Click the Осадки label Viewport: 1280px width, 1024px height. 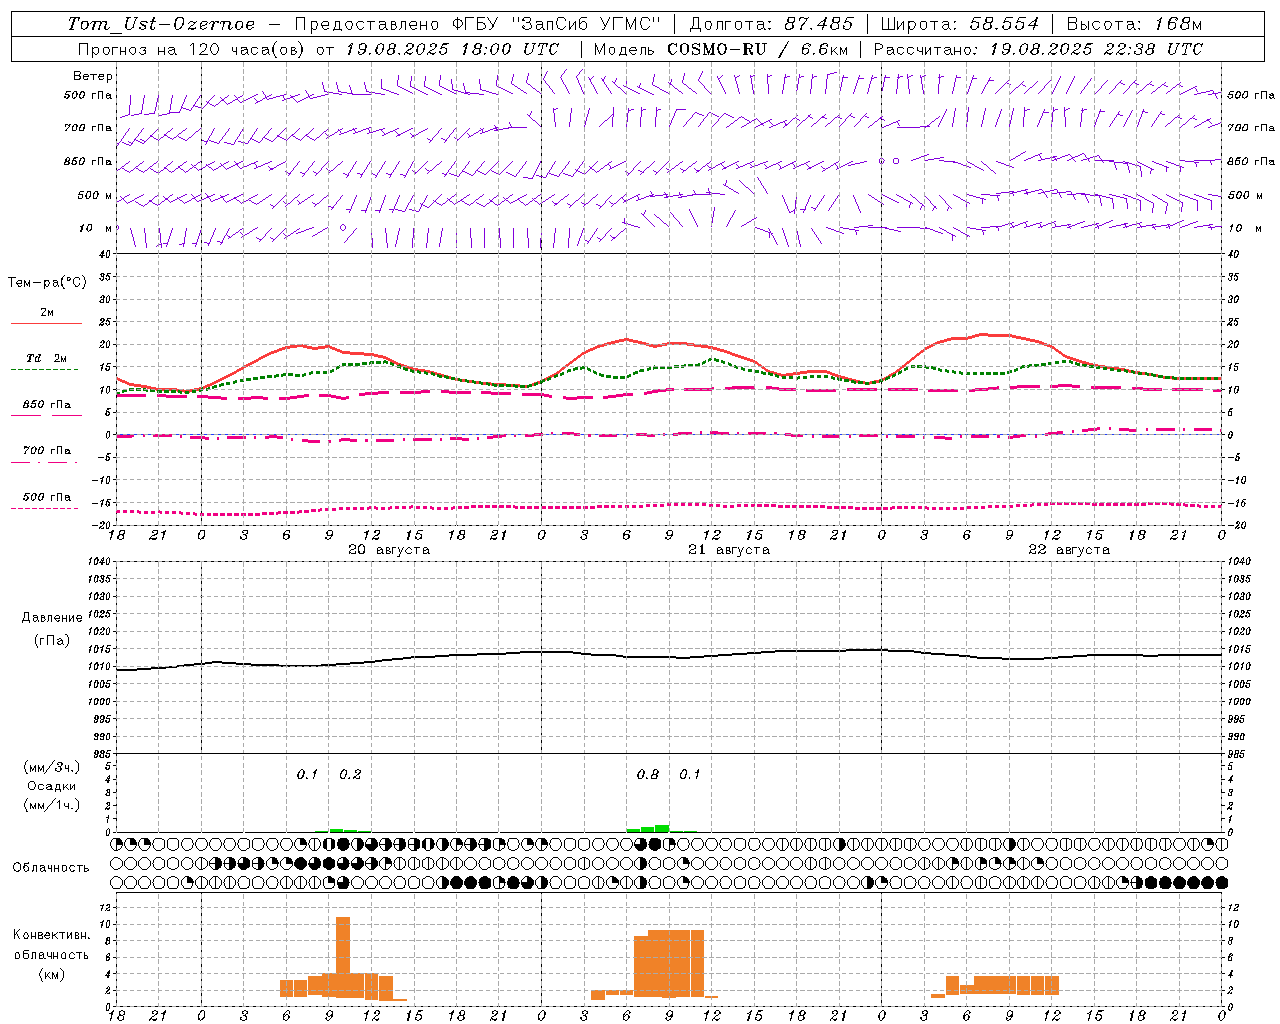tap(52, 786)
